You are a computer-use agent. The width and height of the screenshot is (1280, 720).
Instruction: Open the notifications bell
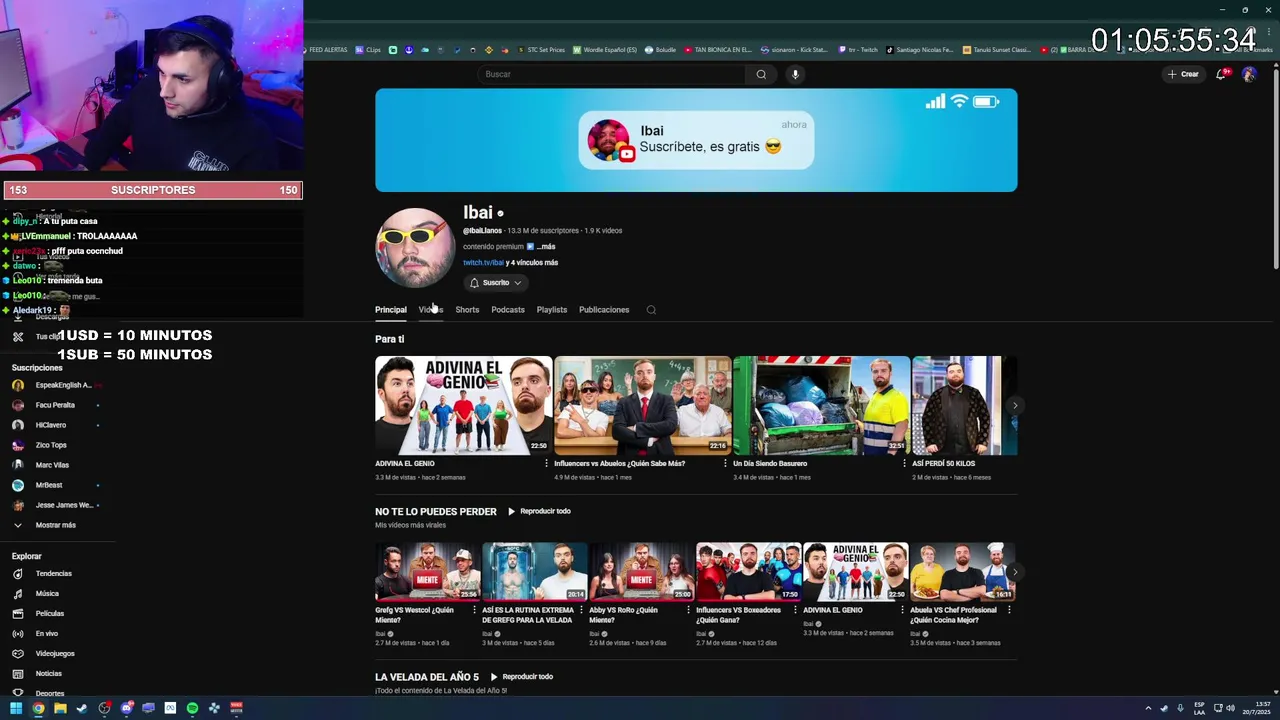point(1221,74)
